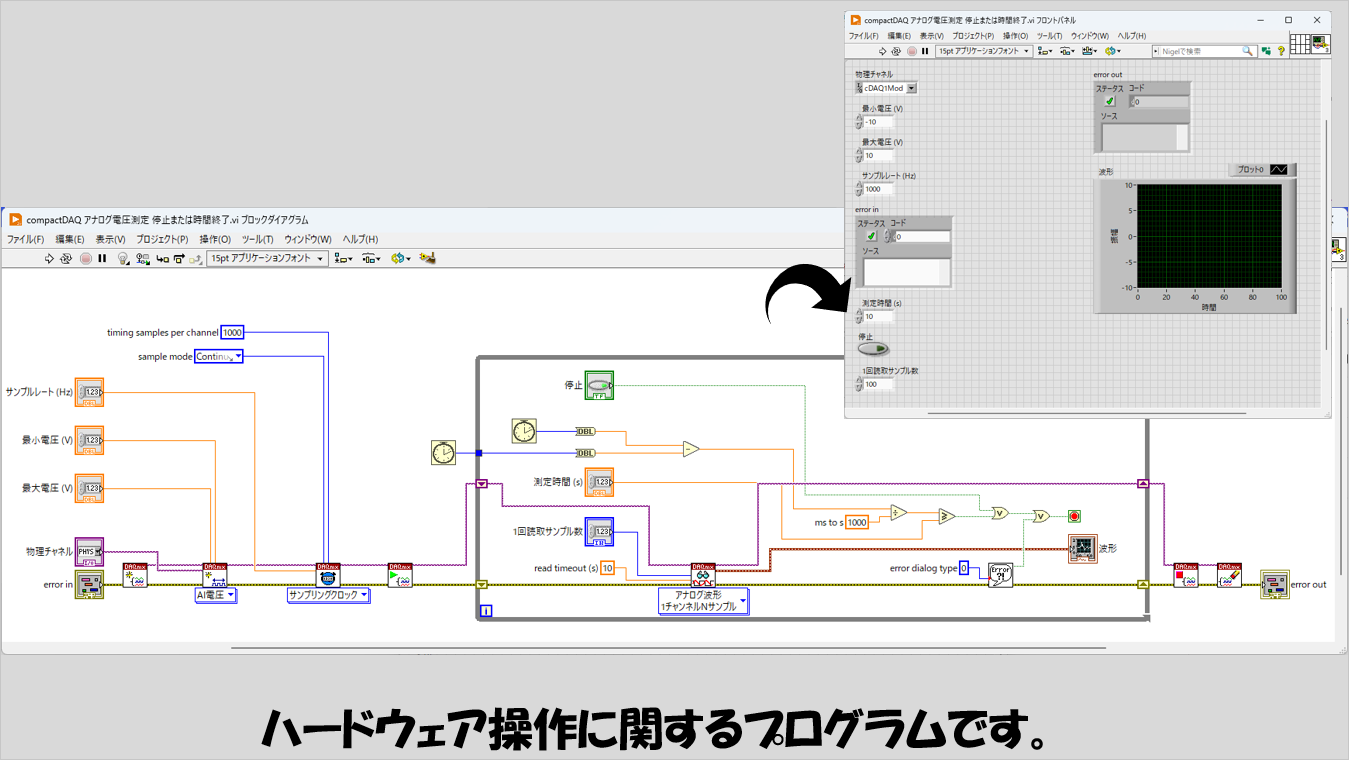Open Reorder dropdown in front panel toolbar
Image resolution: width=1349 pixels, height=760 pixels.
click(x=1113, y=51)
